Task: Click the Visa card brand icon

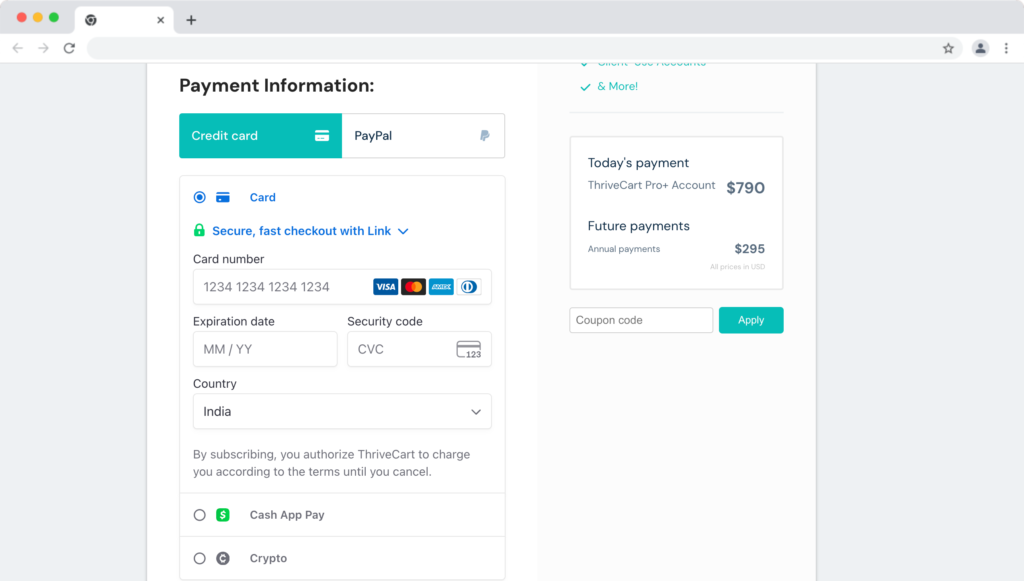Action: 385,286
